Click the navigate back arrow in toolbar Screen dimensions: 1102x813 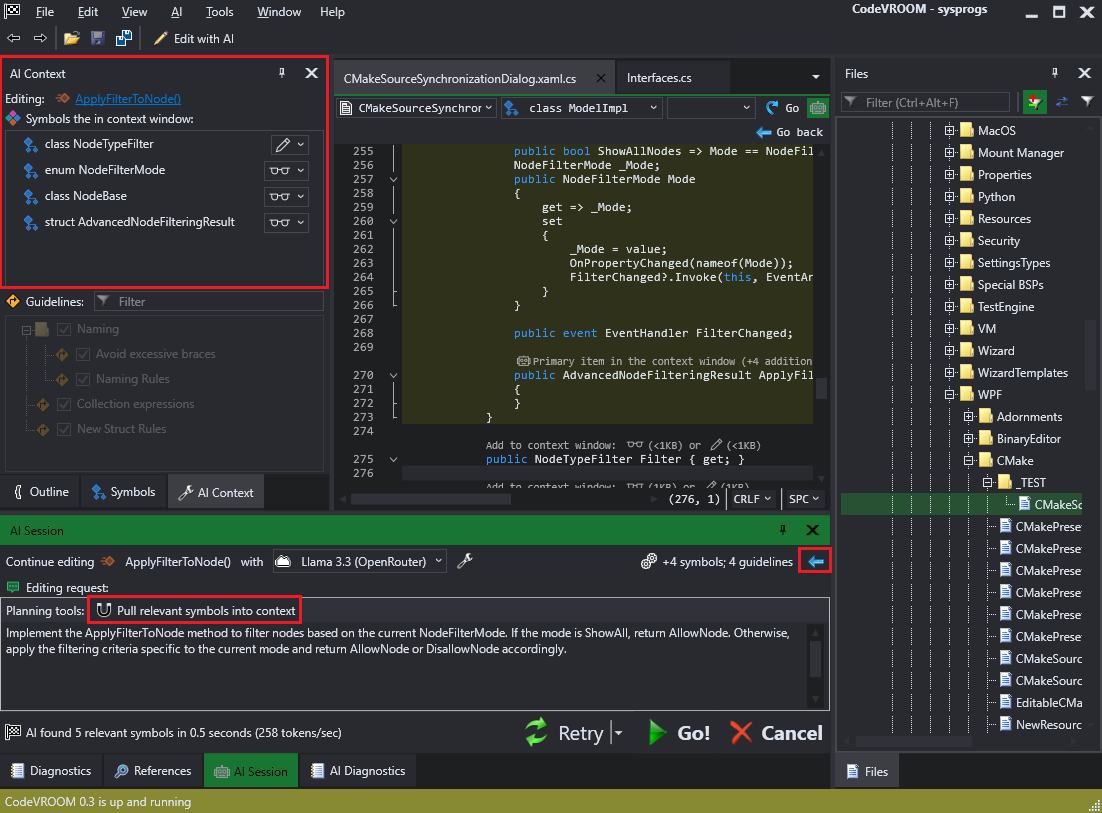tap(14, 39)
